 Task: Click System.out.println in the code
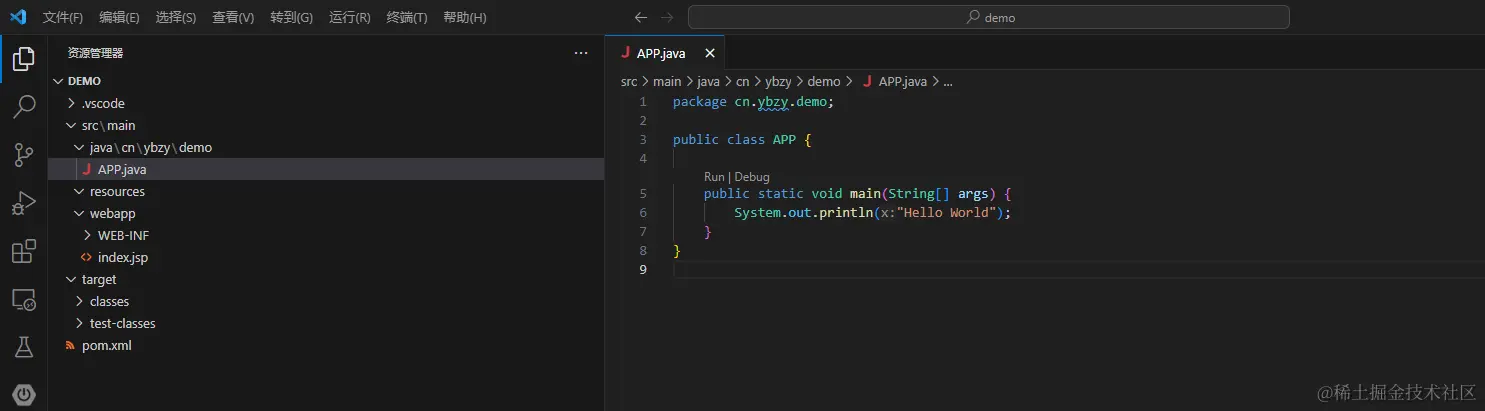[x=803, y=213]
